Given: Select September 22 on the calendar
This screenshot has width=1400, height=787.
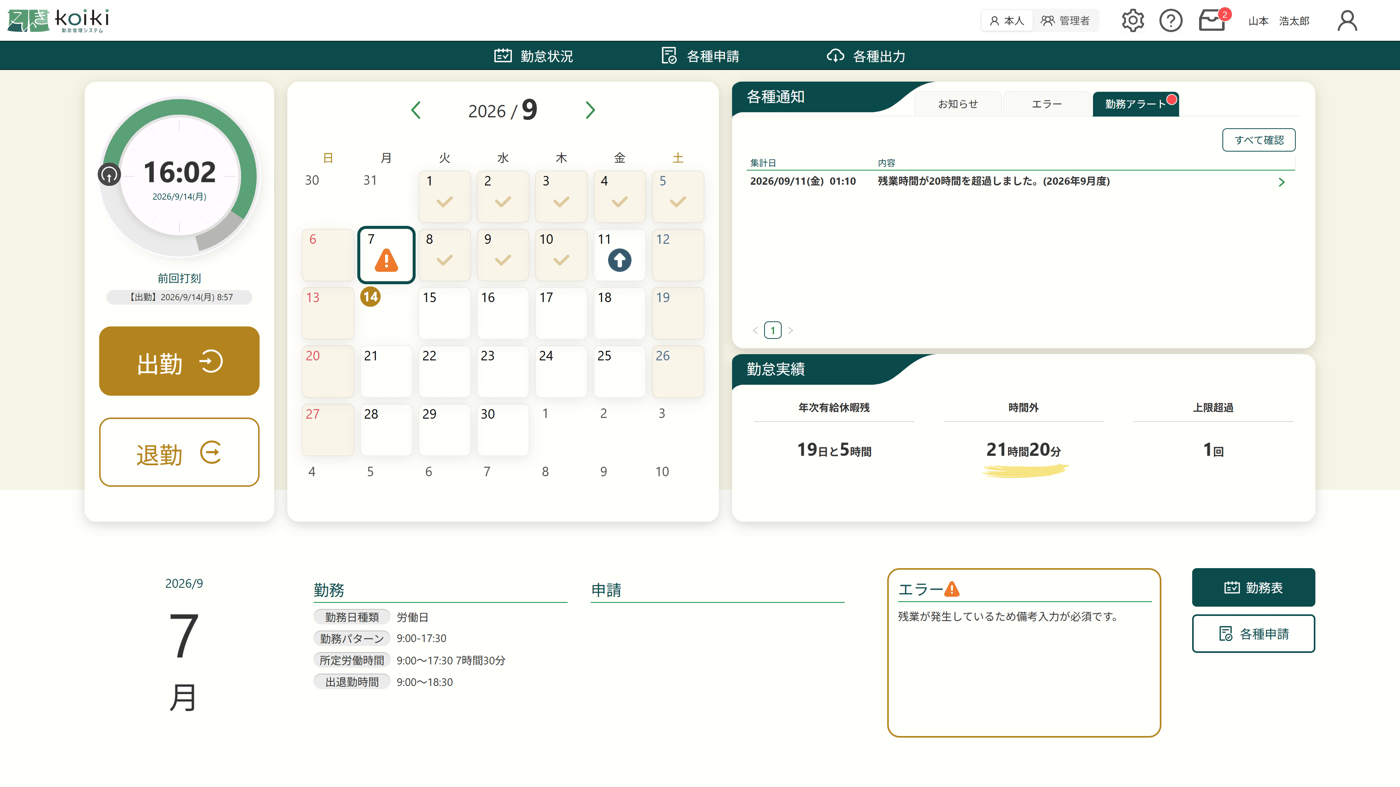Looking at the screenshot, I should pyautogui.click(x=445, y=371).
